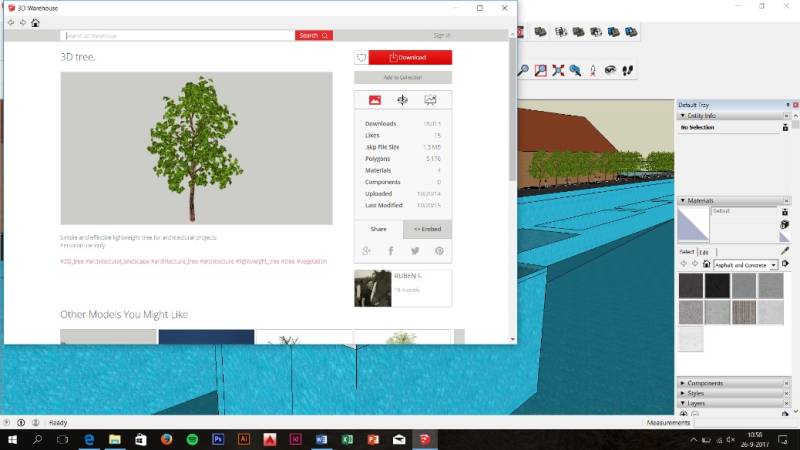Image resolution: width=800 pixels, height=450 pixels.
Task: Select the Position Camera tool
Action: coord(593,70)
